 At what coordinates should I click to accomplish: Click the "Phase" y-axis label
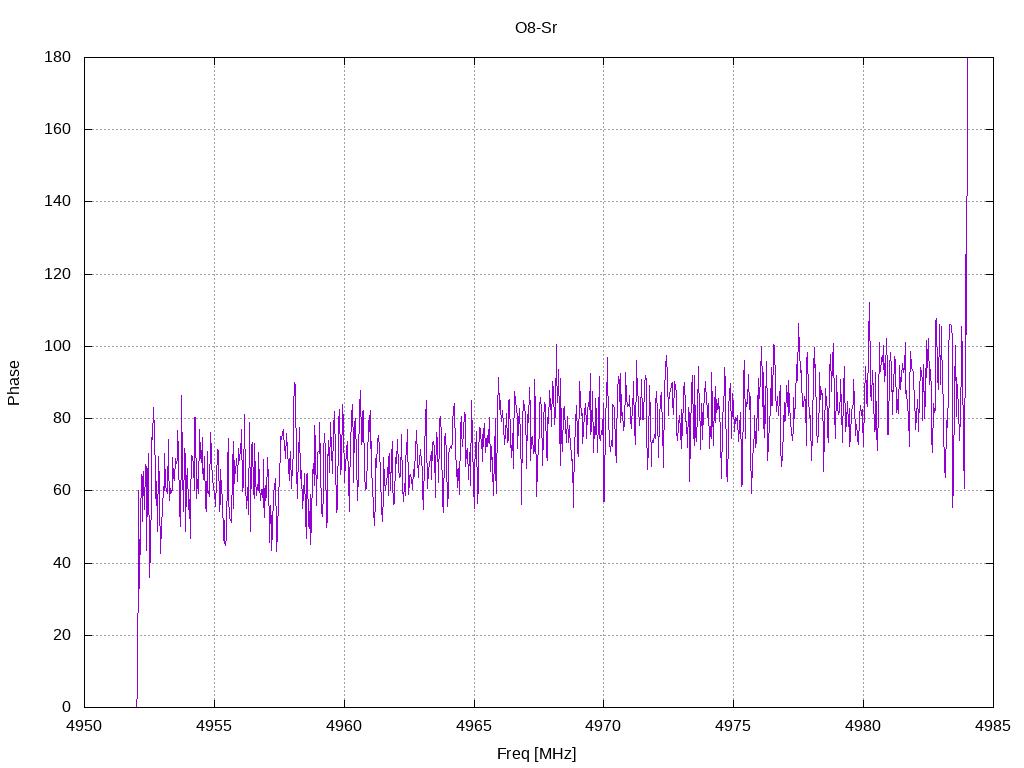pos(14,383)
